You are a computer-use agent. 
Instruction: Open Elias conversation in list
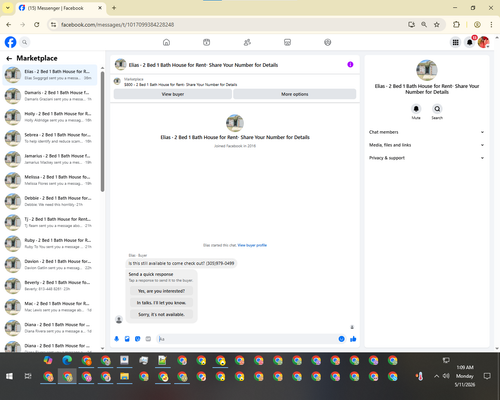point(50,75)
